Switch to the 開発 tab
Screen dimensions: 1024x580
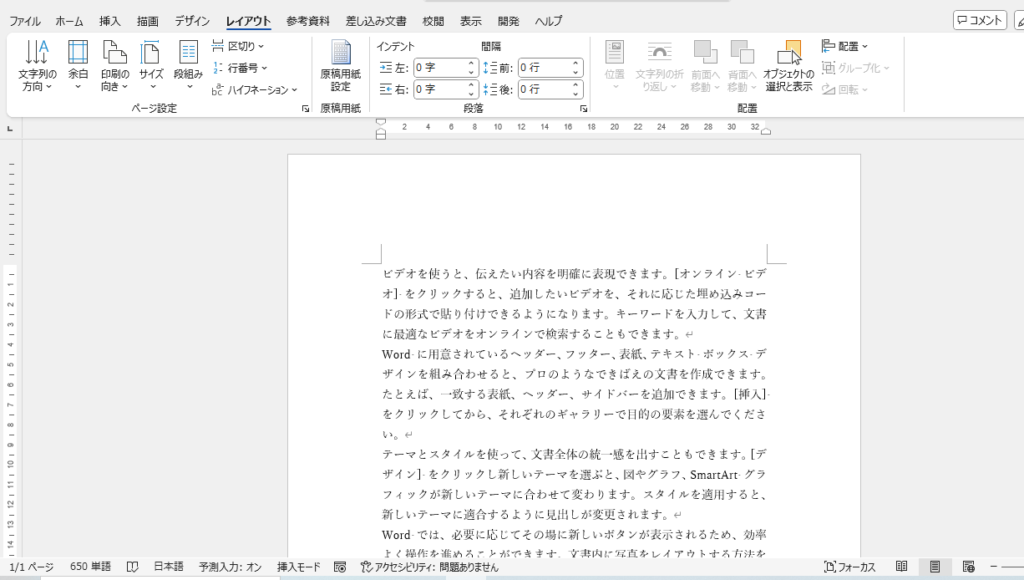coord(508,21)
